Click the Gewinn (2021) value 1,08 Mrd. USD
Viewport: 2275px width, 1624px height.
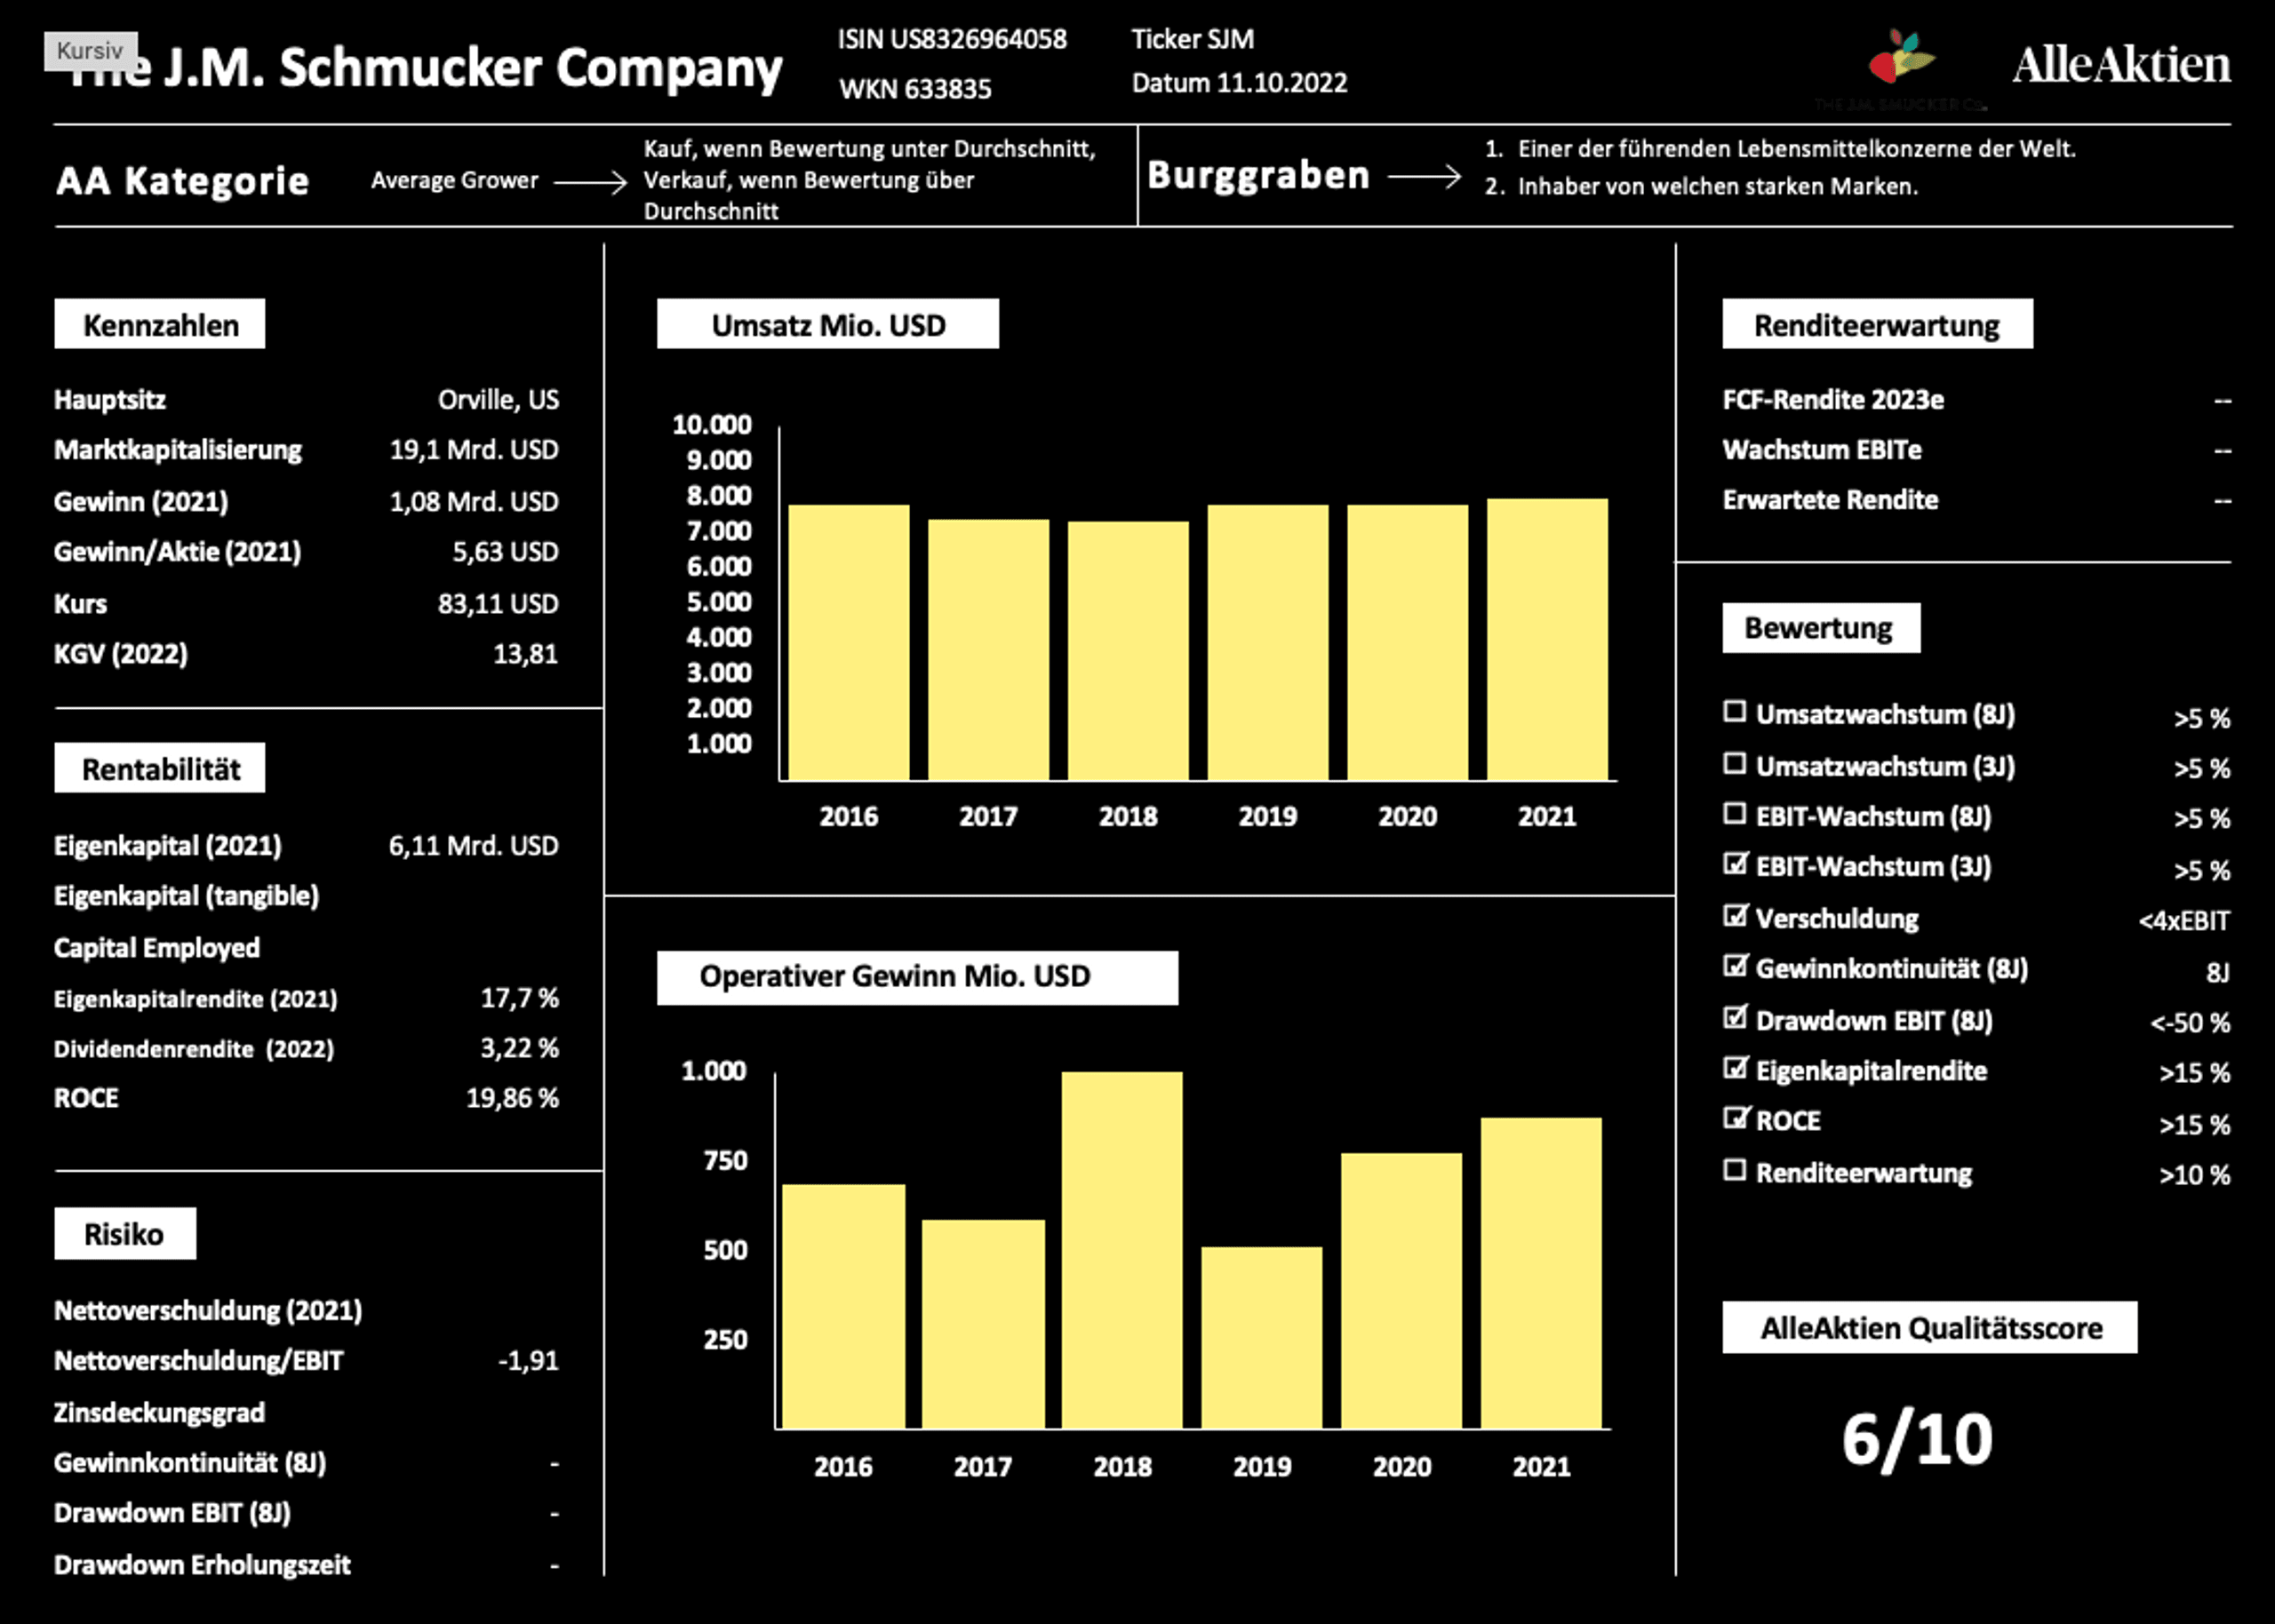474,502
